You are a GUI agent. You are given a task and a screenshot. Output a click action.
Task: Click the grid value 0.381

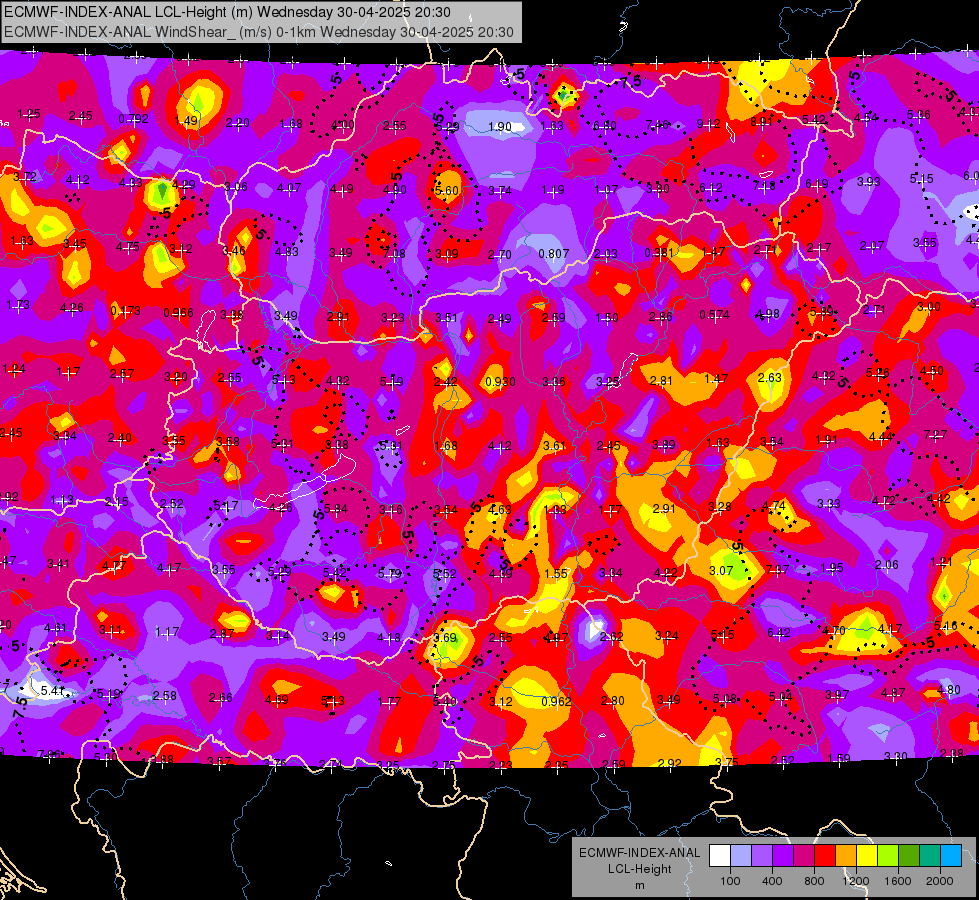coord(659,253)
